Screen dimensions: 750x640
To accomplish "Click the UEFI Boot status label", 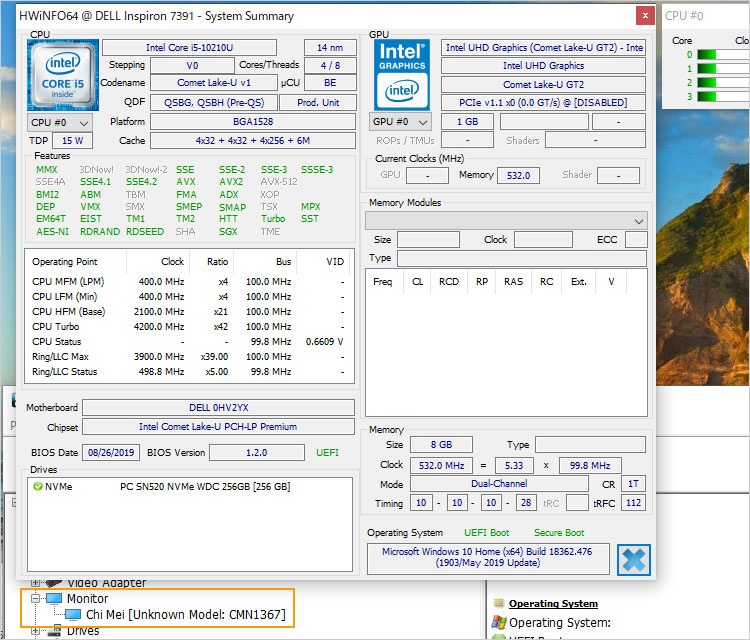I will pos(486,532).
